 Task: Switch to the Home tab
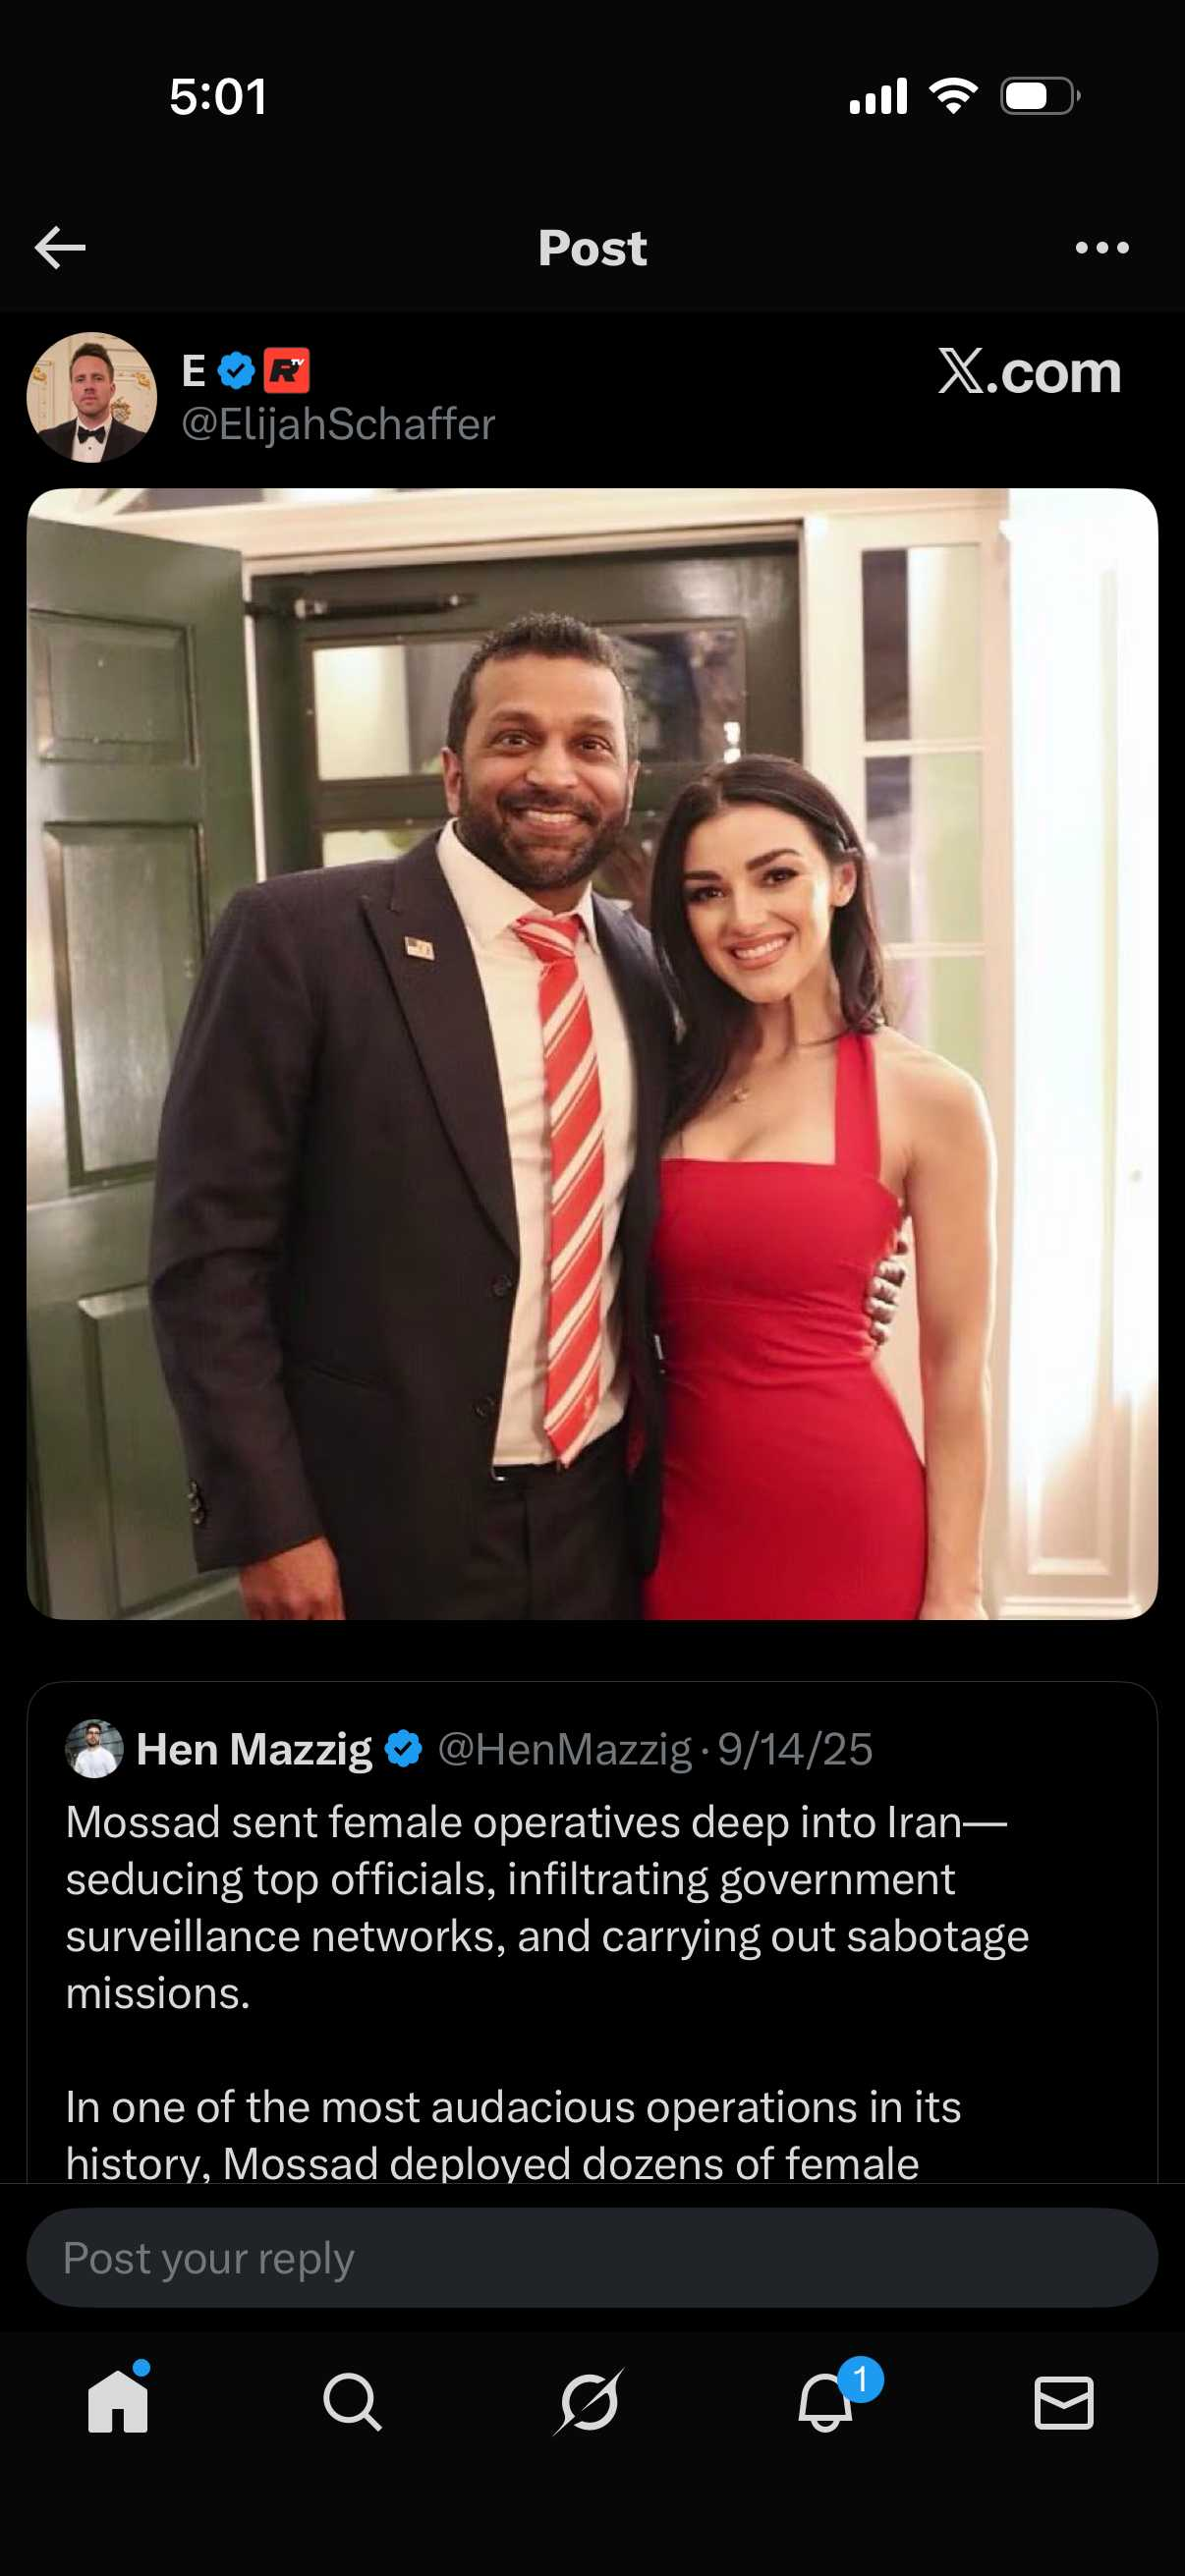(x=118, y=2402)
